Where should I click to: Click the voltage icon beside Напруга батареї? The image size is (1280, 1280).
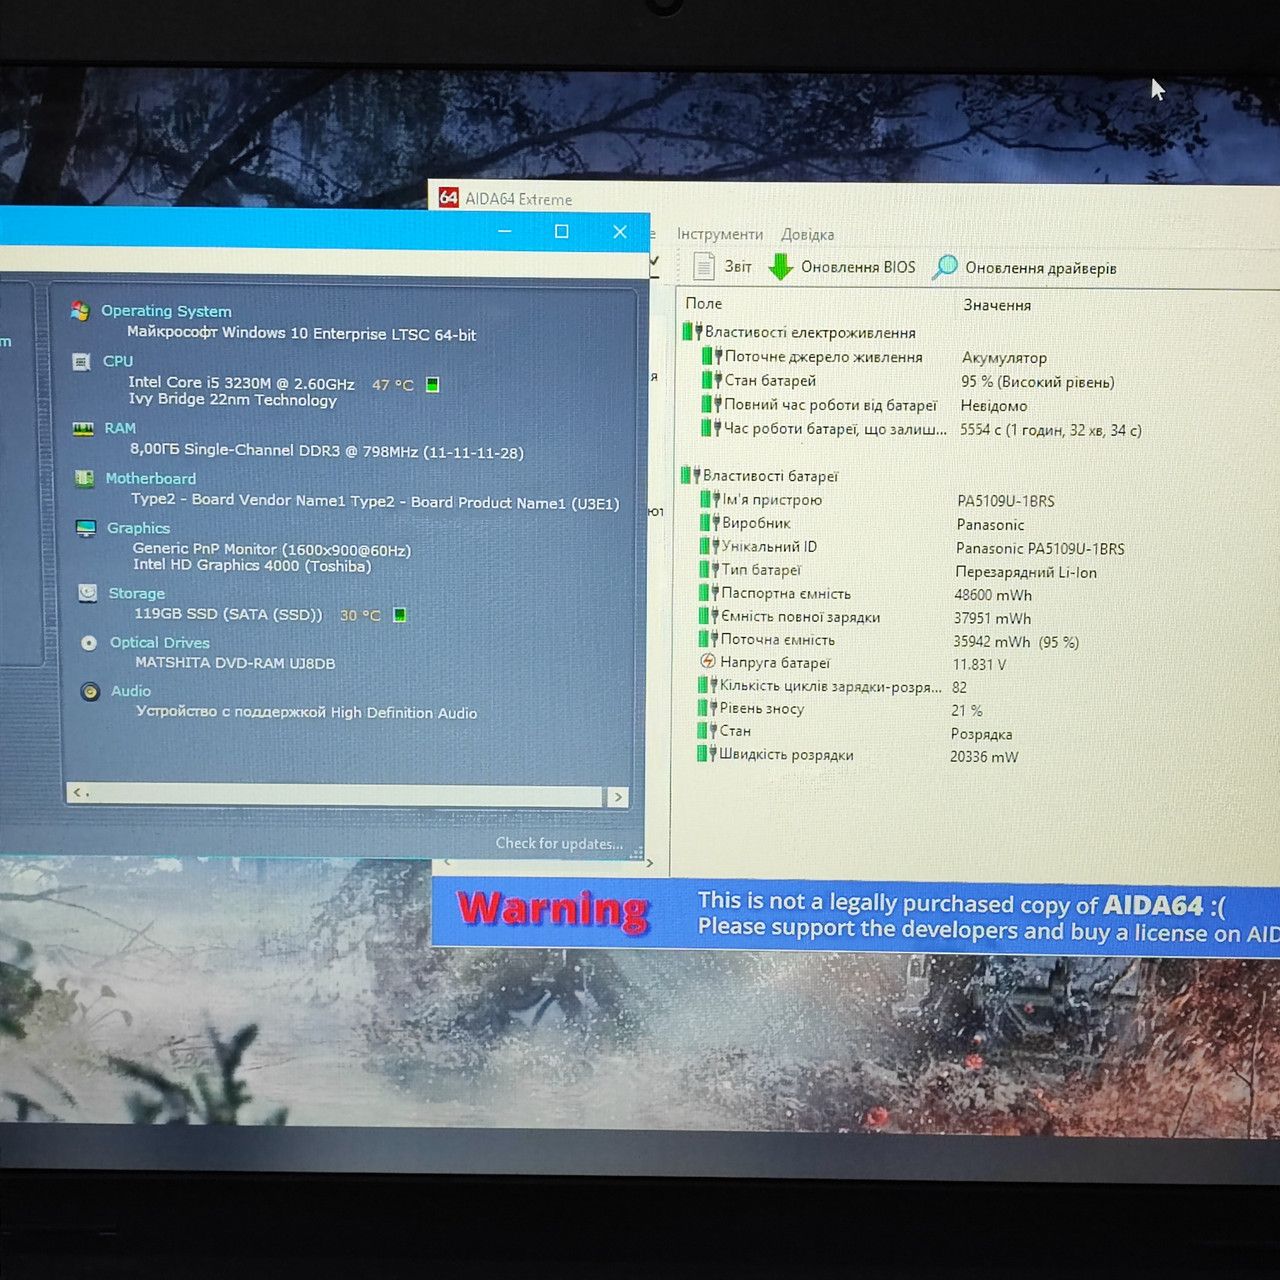point(708,662)
